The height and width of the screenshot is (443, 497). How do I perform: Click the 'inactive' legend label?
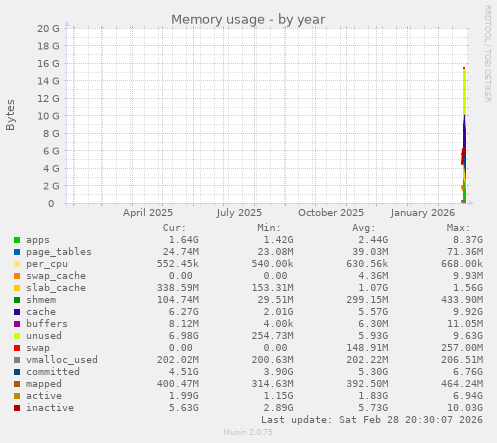tap(50, 408)
